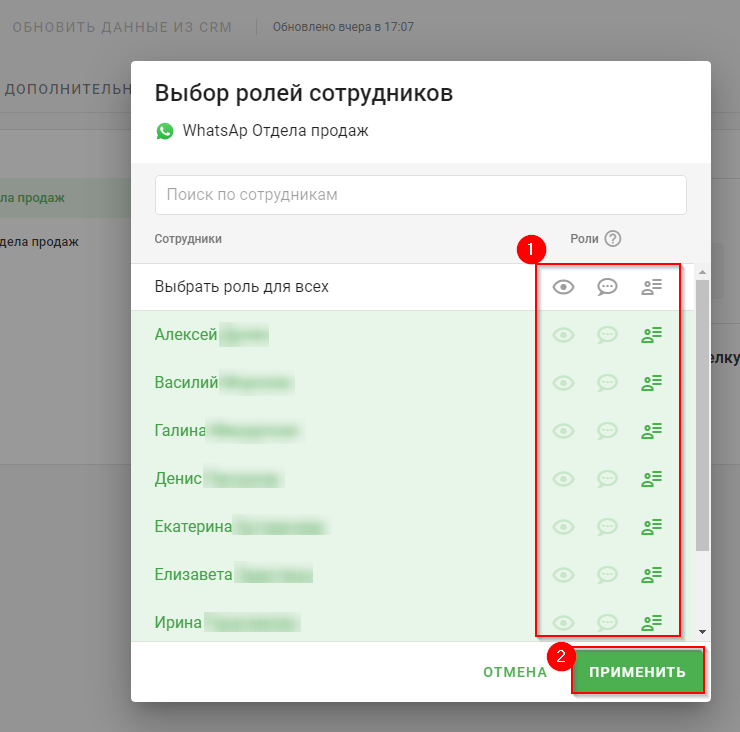Viewport: 740px width, 732px height.
Task: Click employee name Денис
Action: [x=178, y=479]
